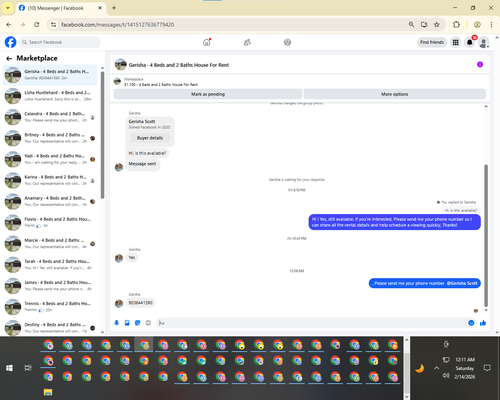500x400 pixels.
Task: Open purple conversation information icon
Action: [480, 64]
